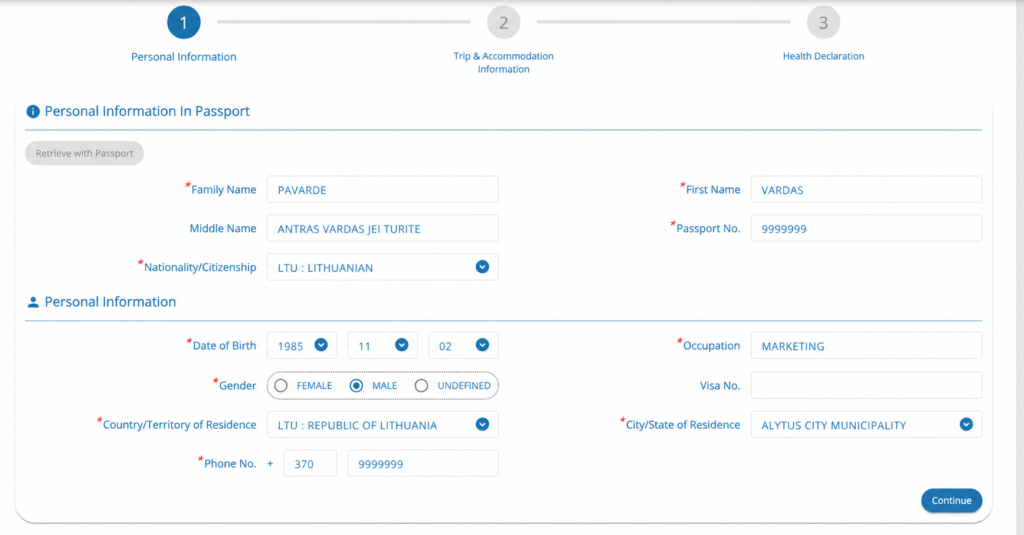Expand the birth month 11 dropdown

[383, 346]
